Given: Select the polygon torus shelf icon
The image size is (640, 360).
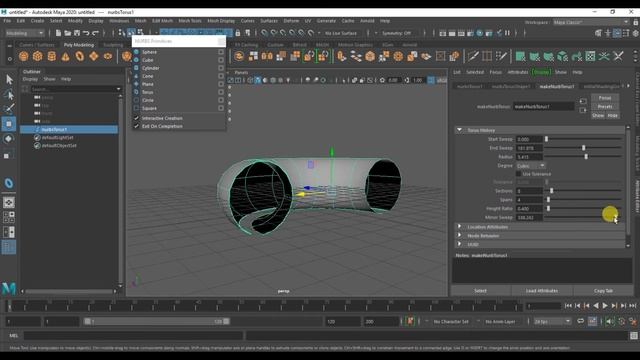Looking at the screenshot, I should (x=80, y=56).
